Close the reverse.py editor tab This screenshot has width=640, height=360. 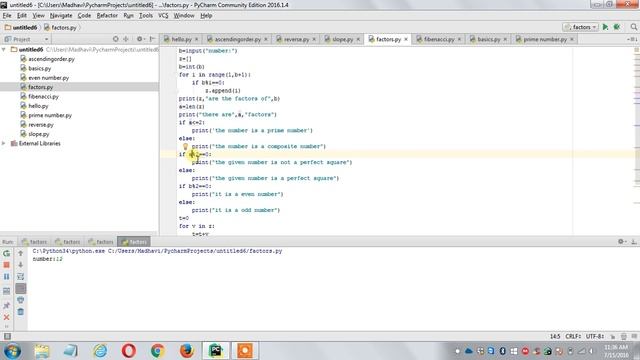(314, 39)
